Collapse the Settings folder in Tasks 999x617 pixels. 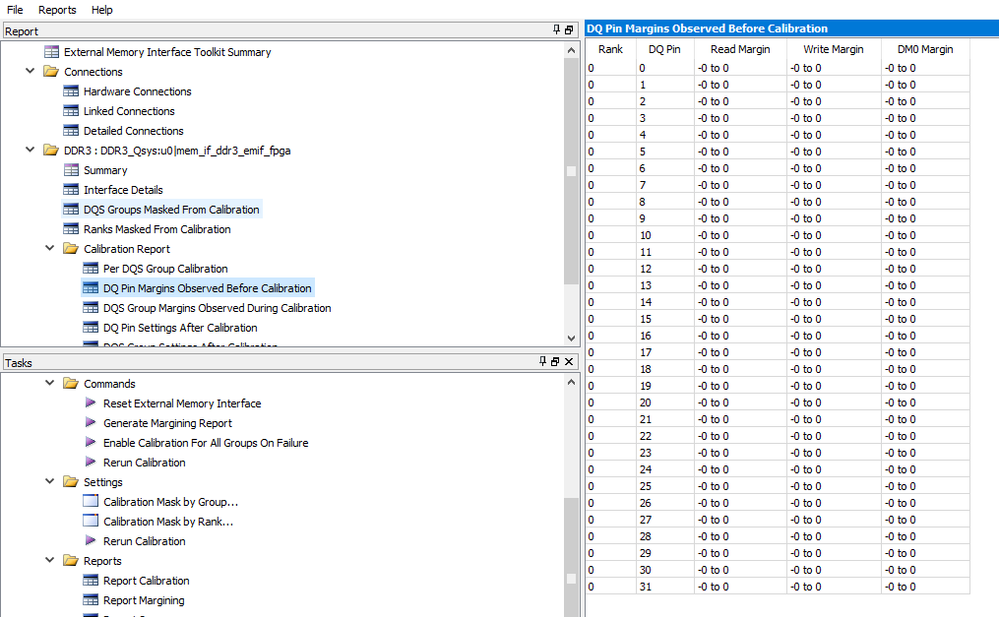click(51, 482)
